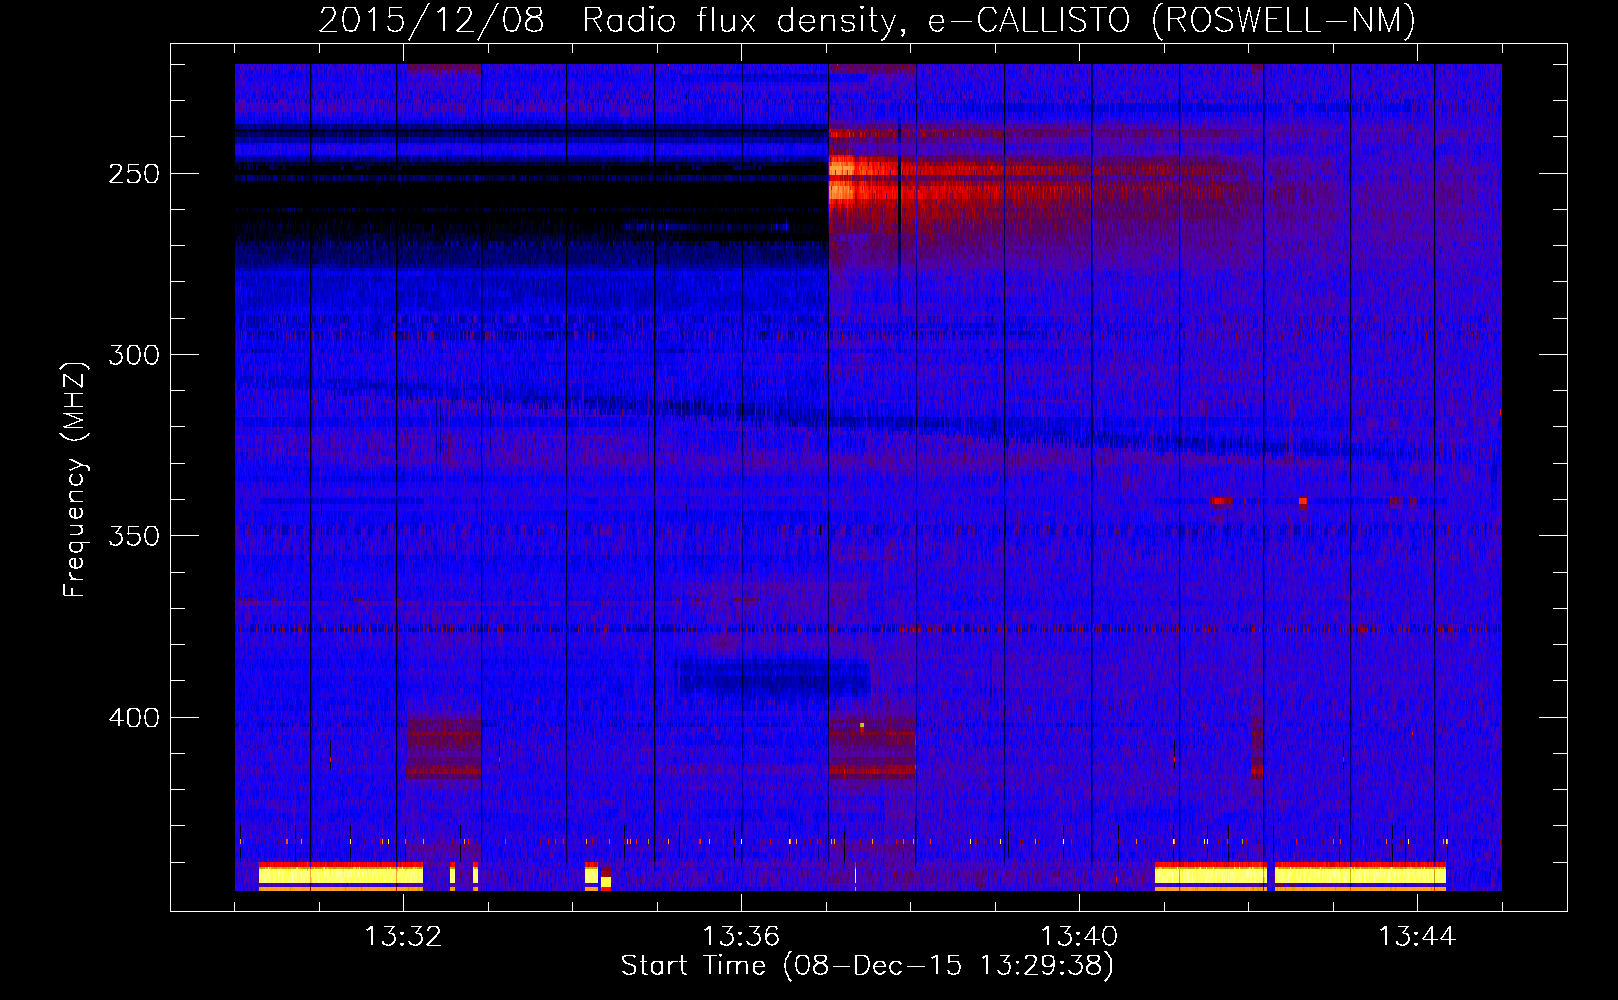The image size is (1618, 1000).
Task: Select the 400 frequency axis label
Action: 135,718
